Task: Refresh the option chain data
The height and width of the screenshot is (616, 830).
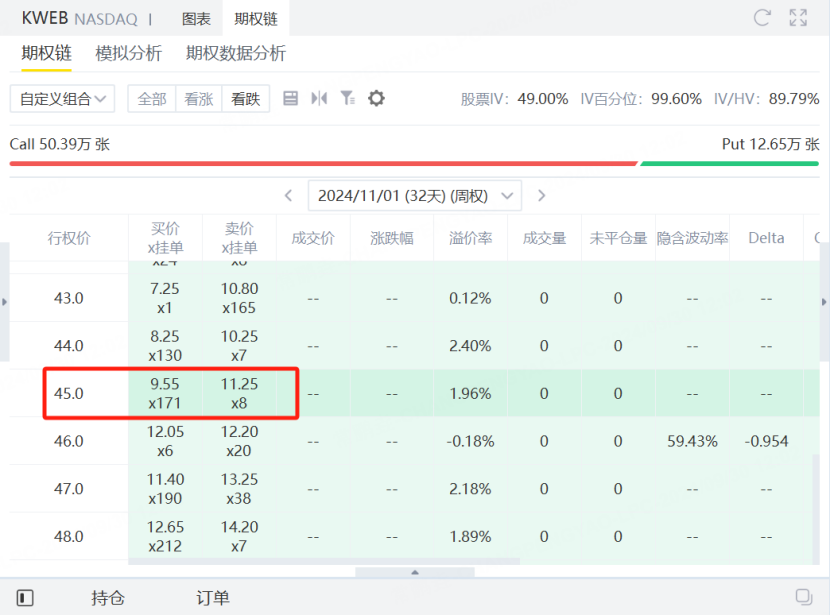Action: tap(761, 17)
